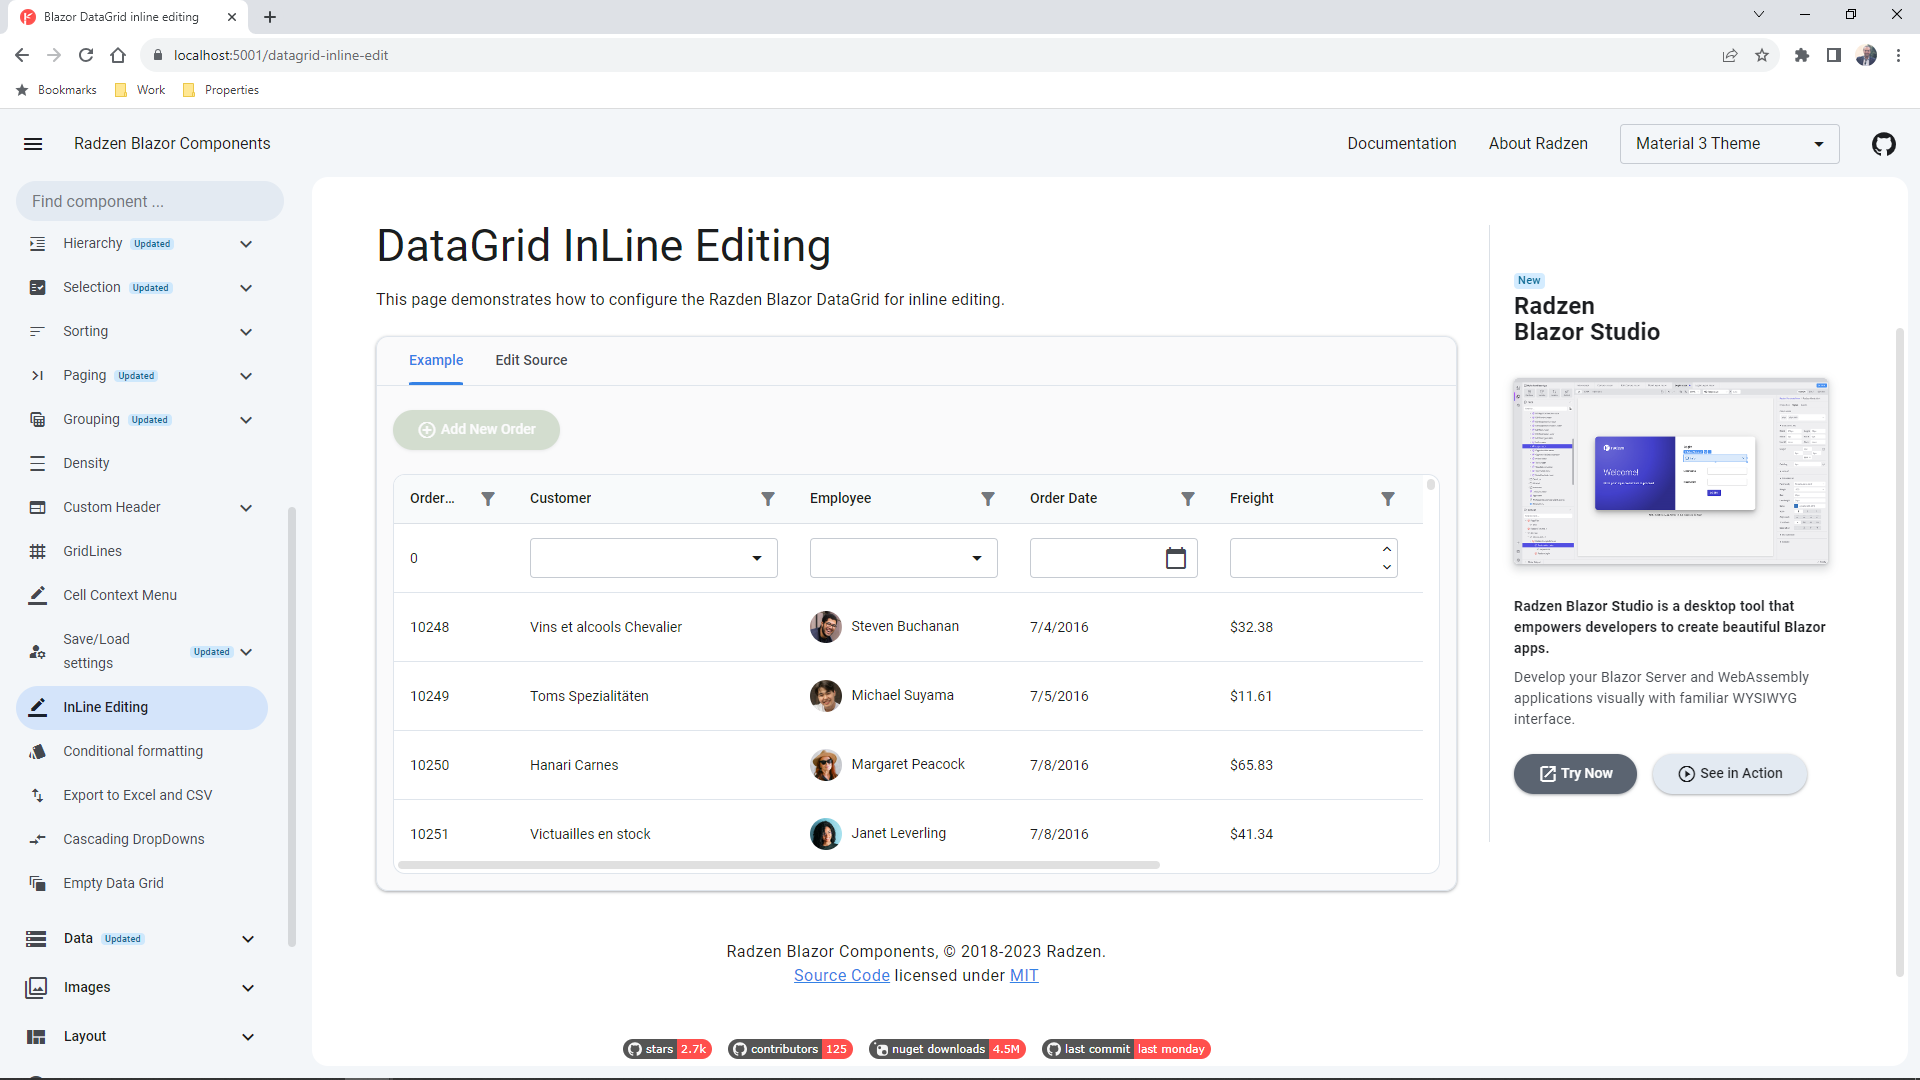Click the Selection sidebar icon
Viewport: 1920px width, 1080px height.
tap(37, 288)
